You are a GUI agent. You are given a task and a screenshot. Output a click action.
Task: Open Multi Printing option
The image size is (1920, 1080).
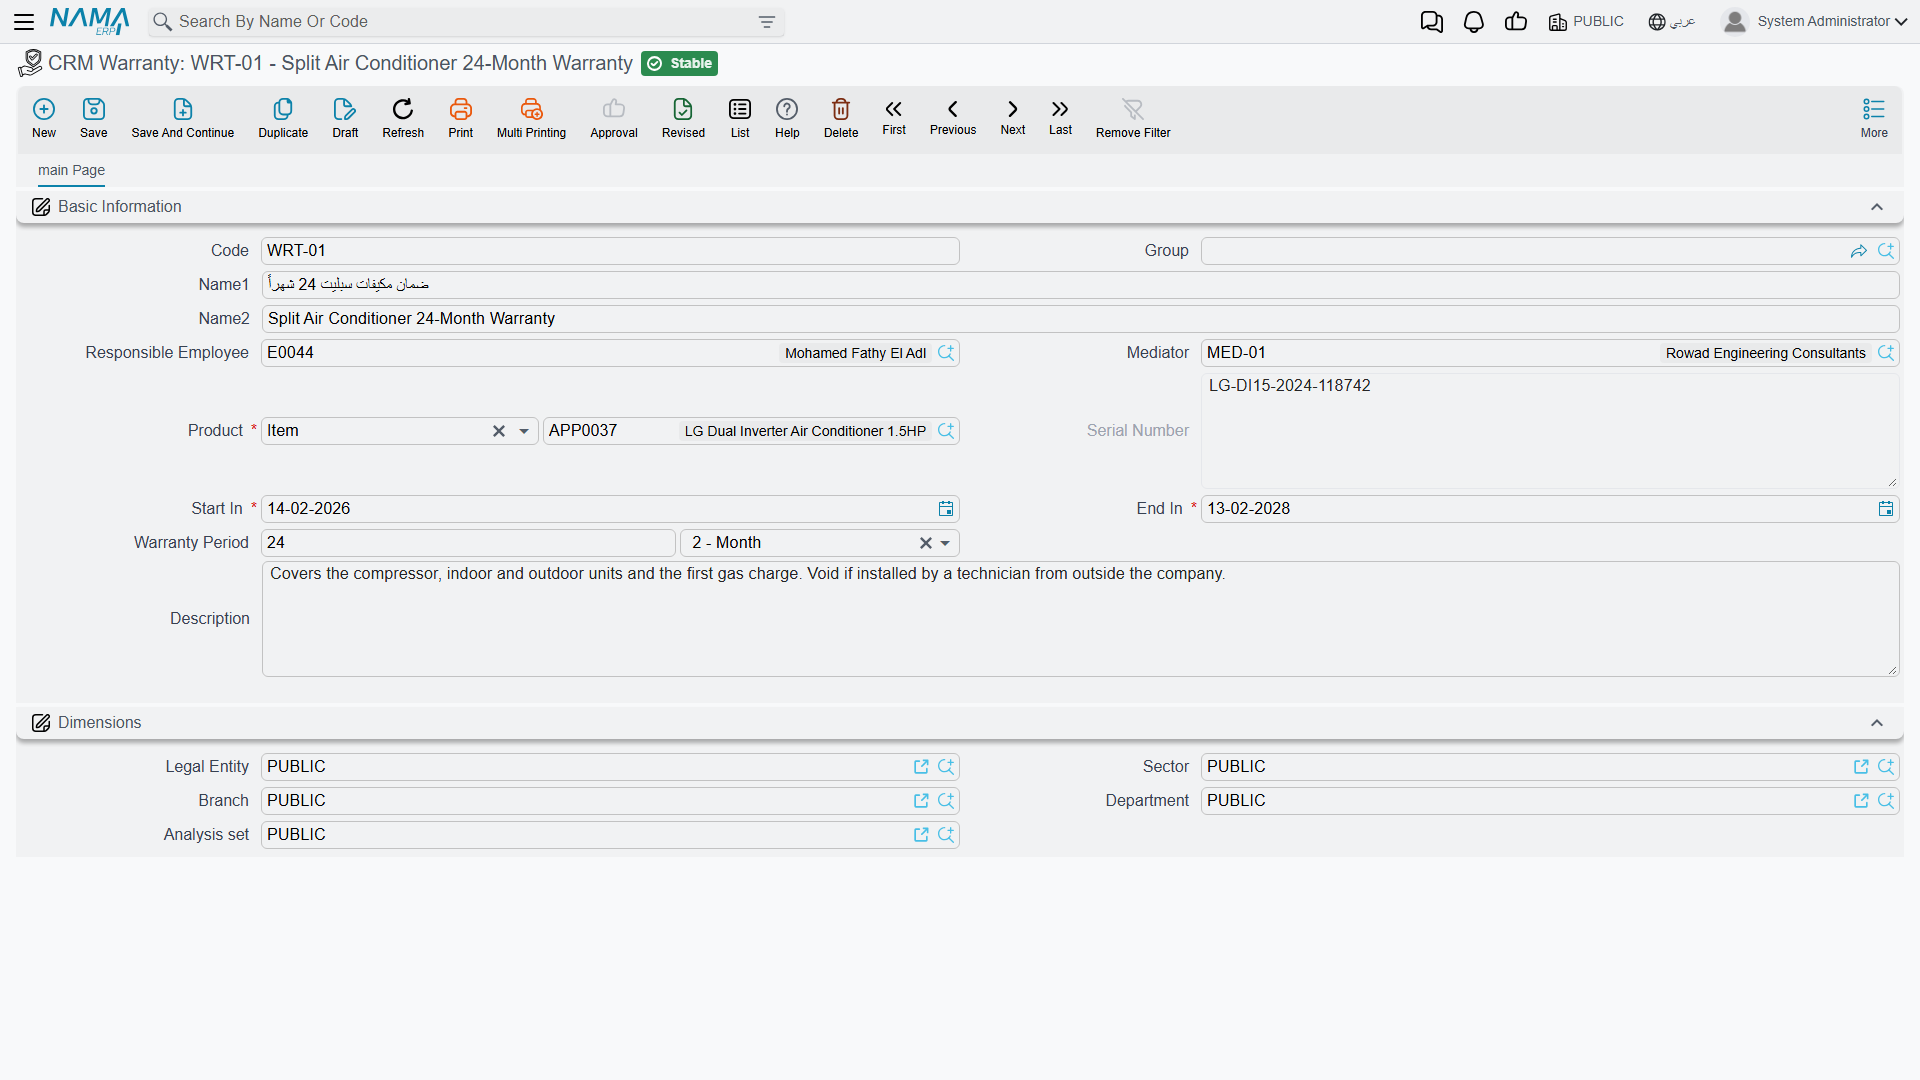coord(531,118)
